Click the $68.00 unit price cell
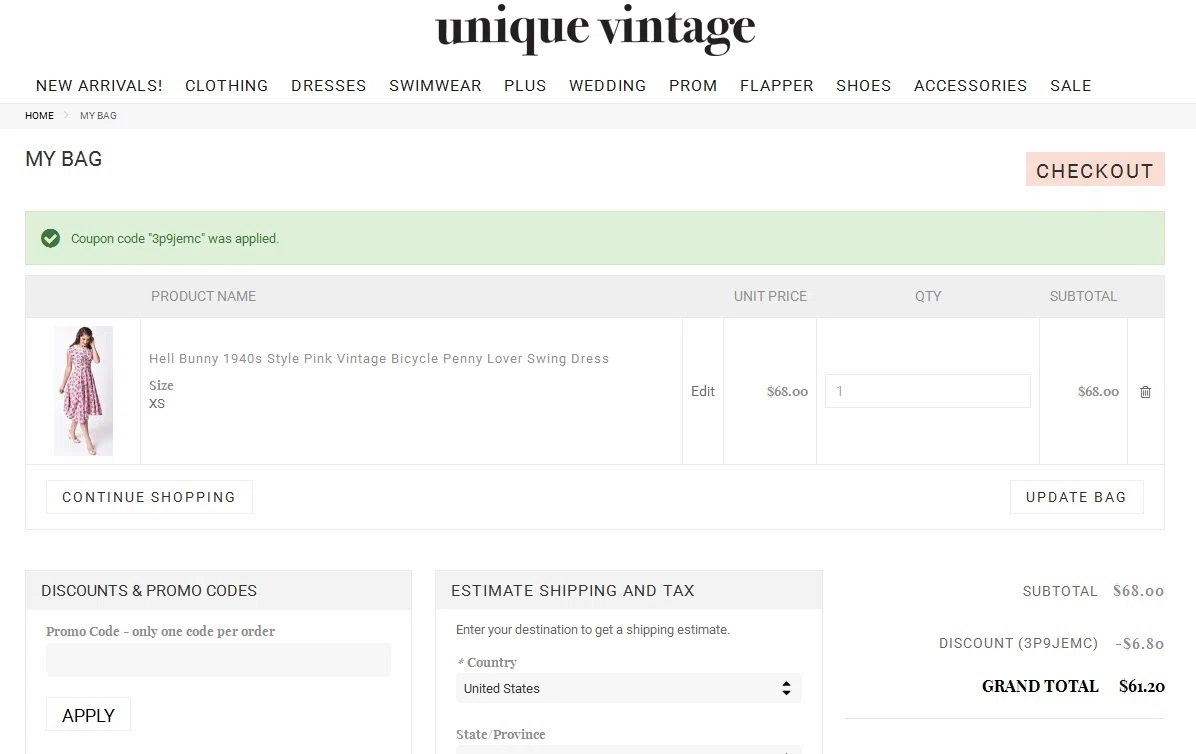1196x754 pixels. click(787, 391)
